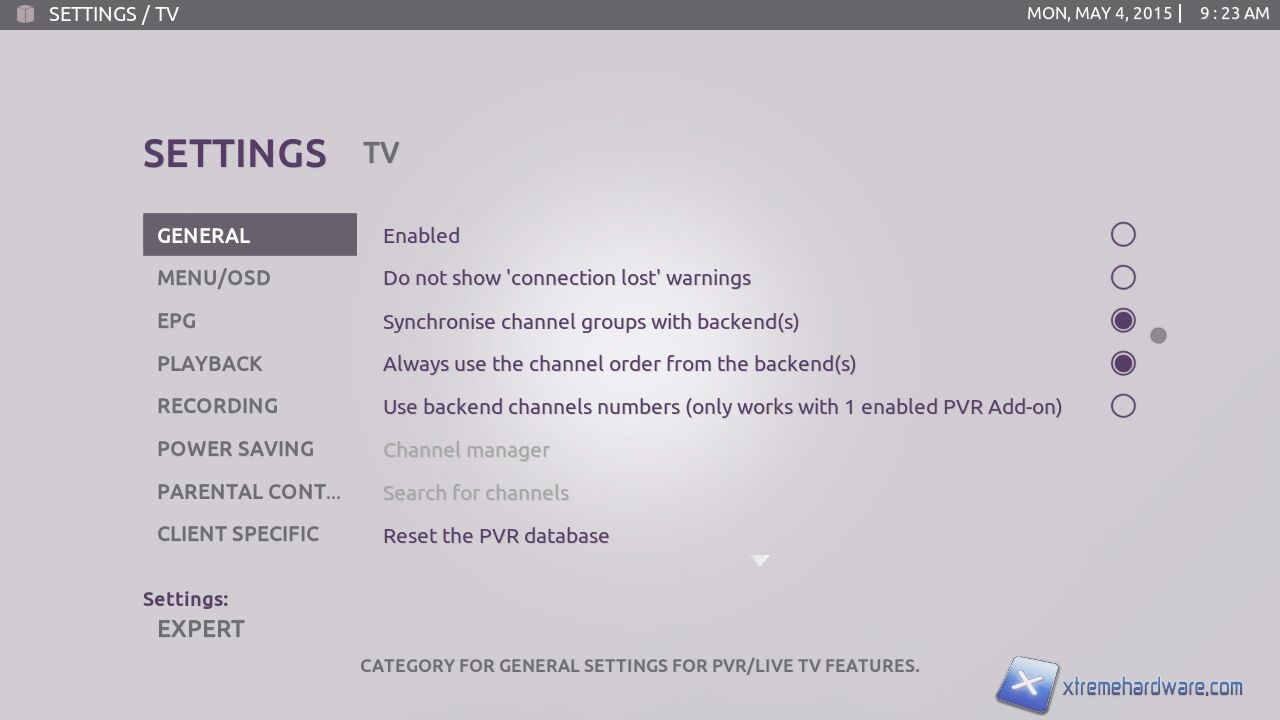Image resolution: width=1280 pixels, height=720 pixels.
Task: Go to the RECORDING category
Action: coord(218,406)
